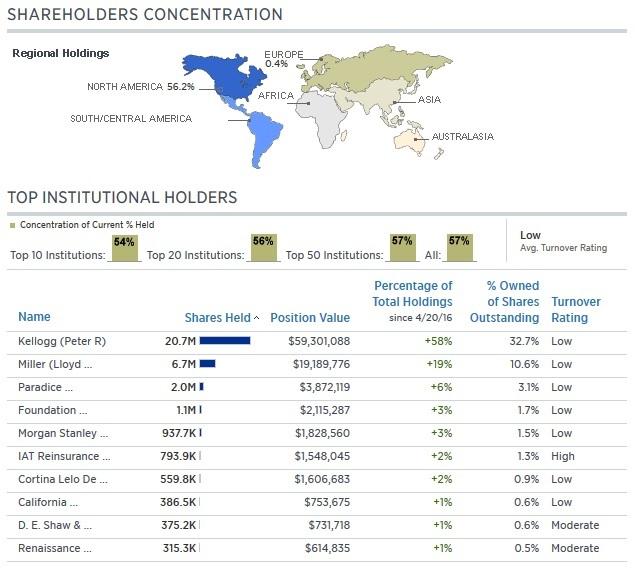Image resolution: width=638 pixels, height=572 pixels.
Task: Select Miller (Lloyd ... holder name
Action: point(55,364)
